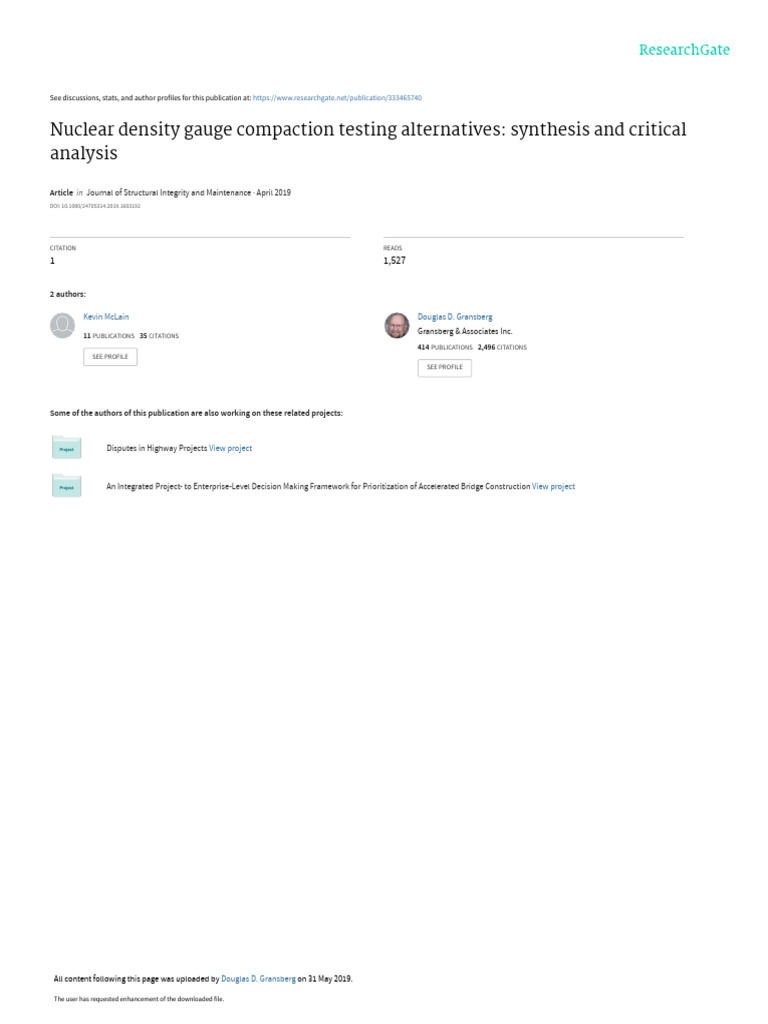The image size is (768, 1024).
Task: Click the DOI line below the journal name
Action: point(95,205)
